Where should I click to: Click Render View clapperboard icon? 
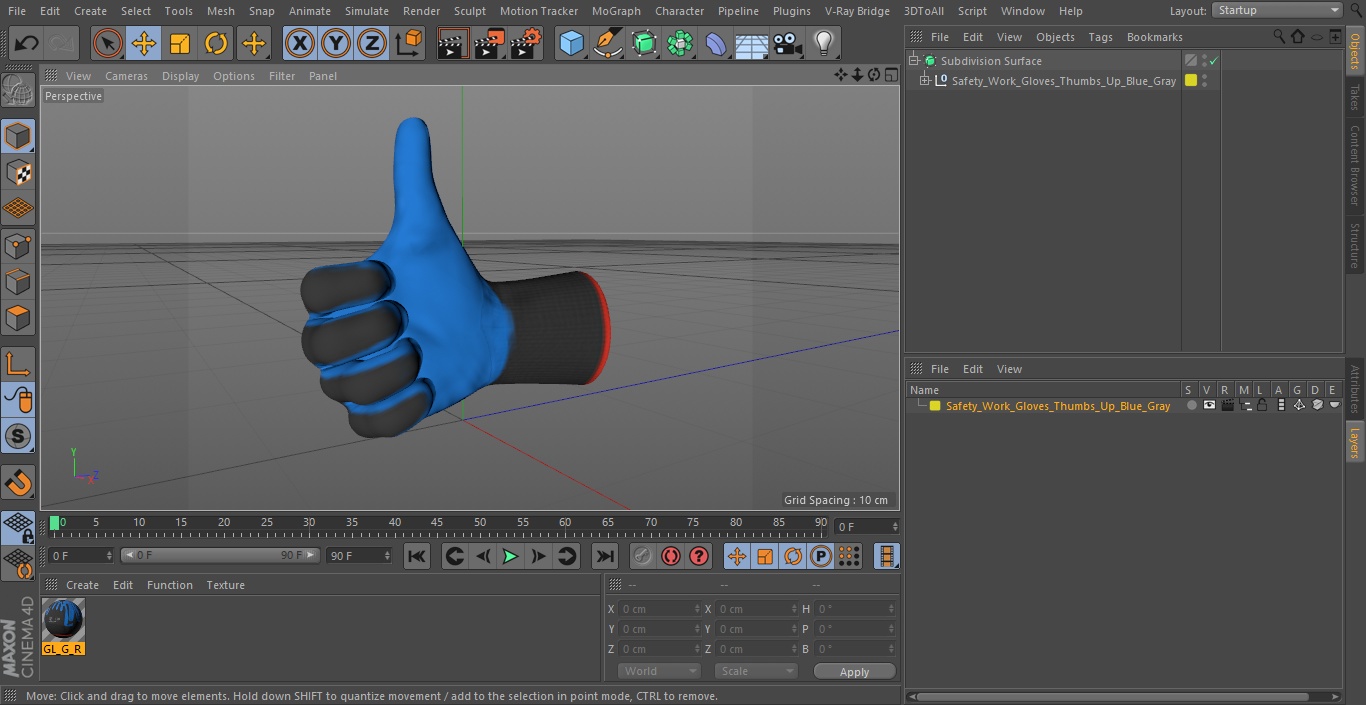click(x=453, y=44)
